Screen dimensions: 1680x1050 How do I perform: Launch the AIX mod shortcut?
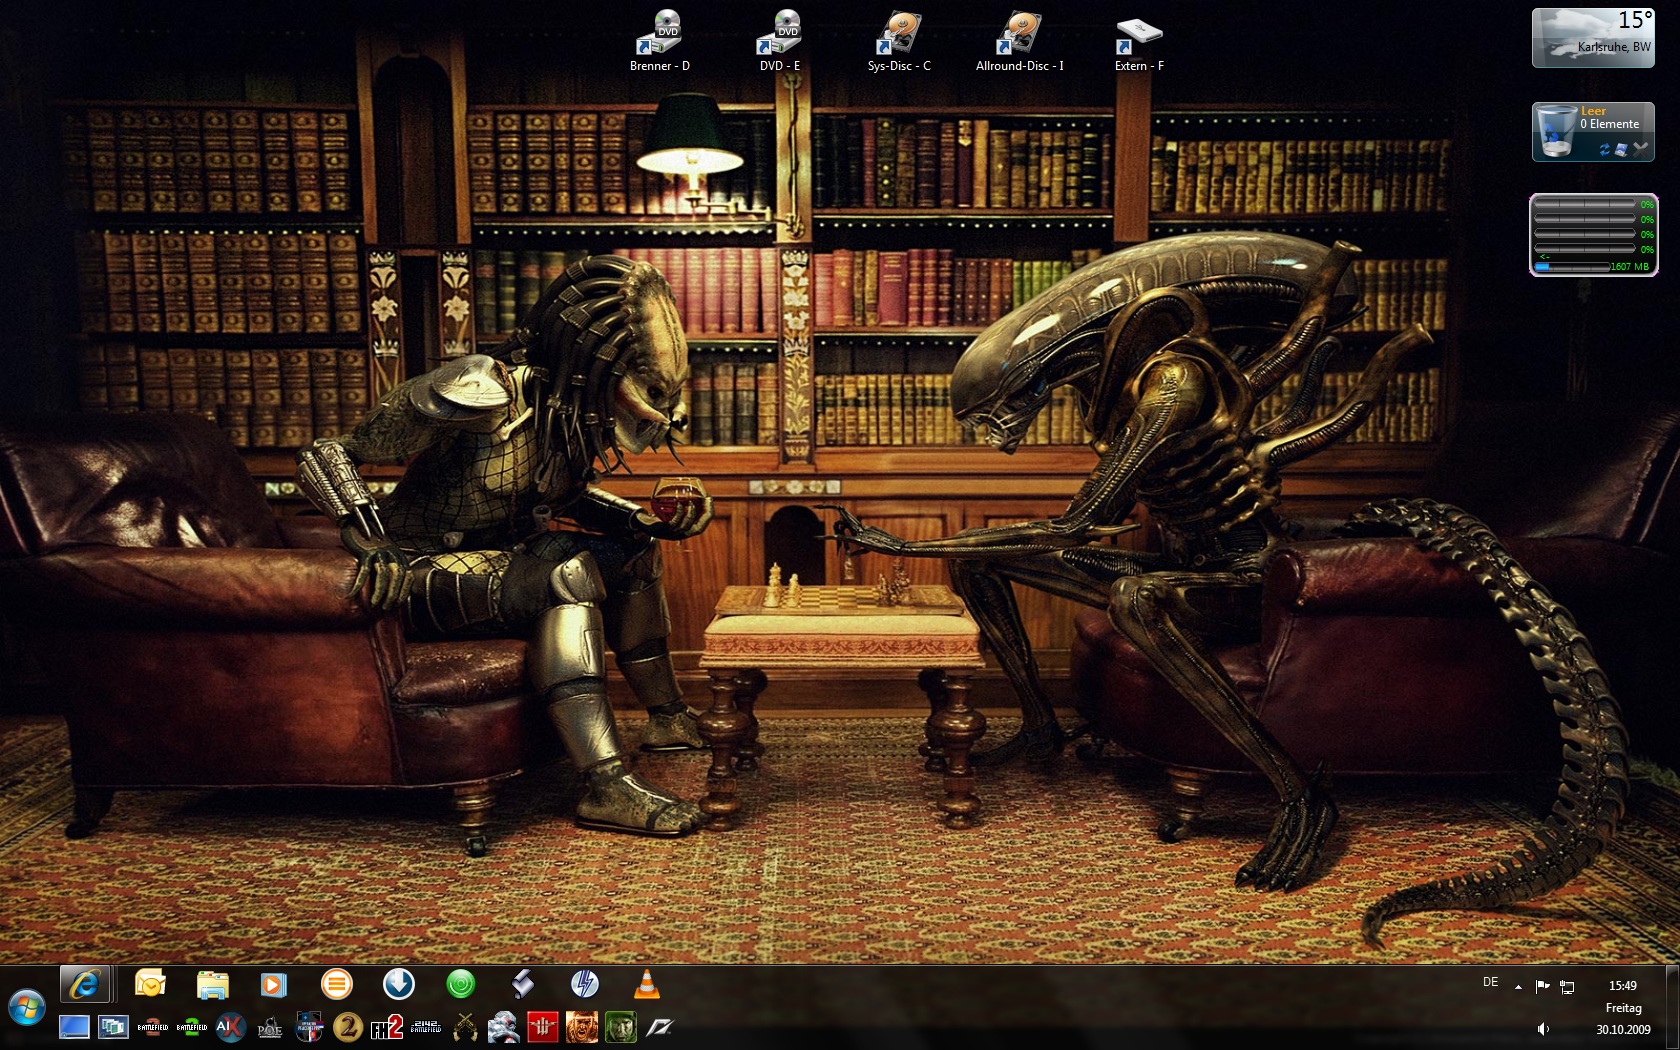tap(230, 1027)
